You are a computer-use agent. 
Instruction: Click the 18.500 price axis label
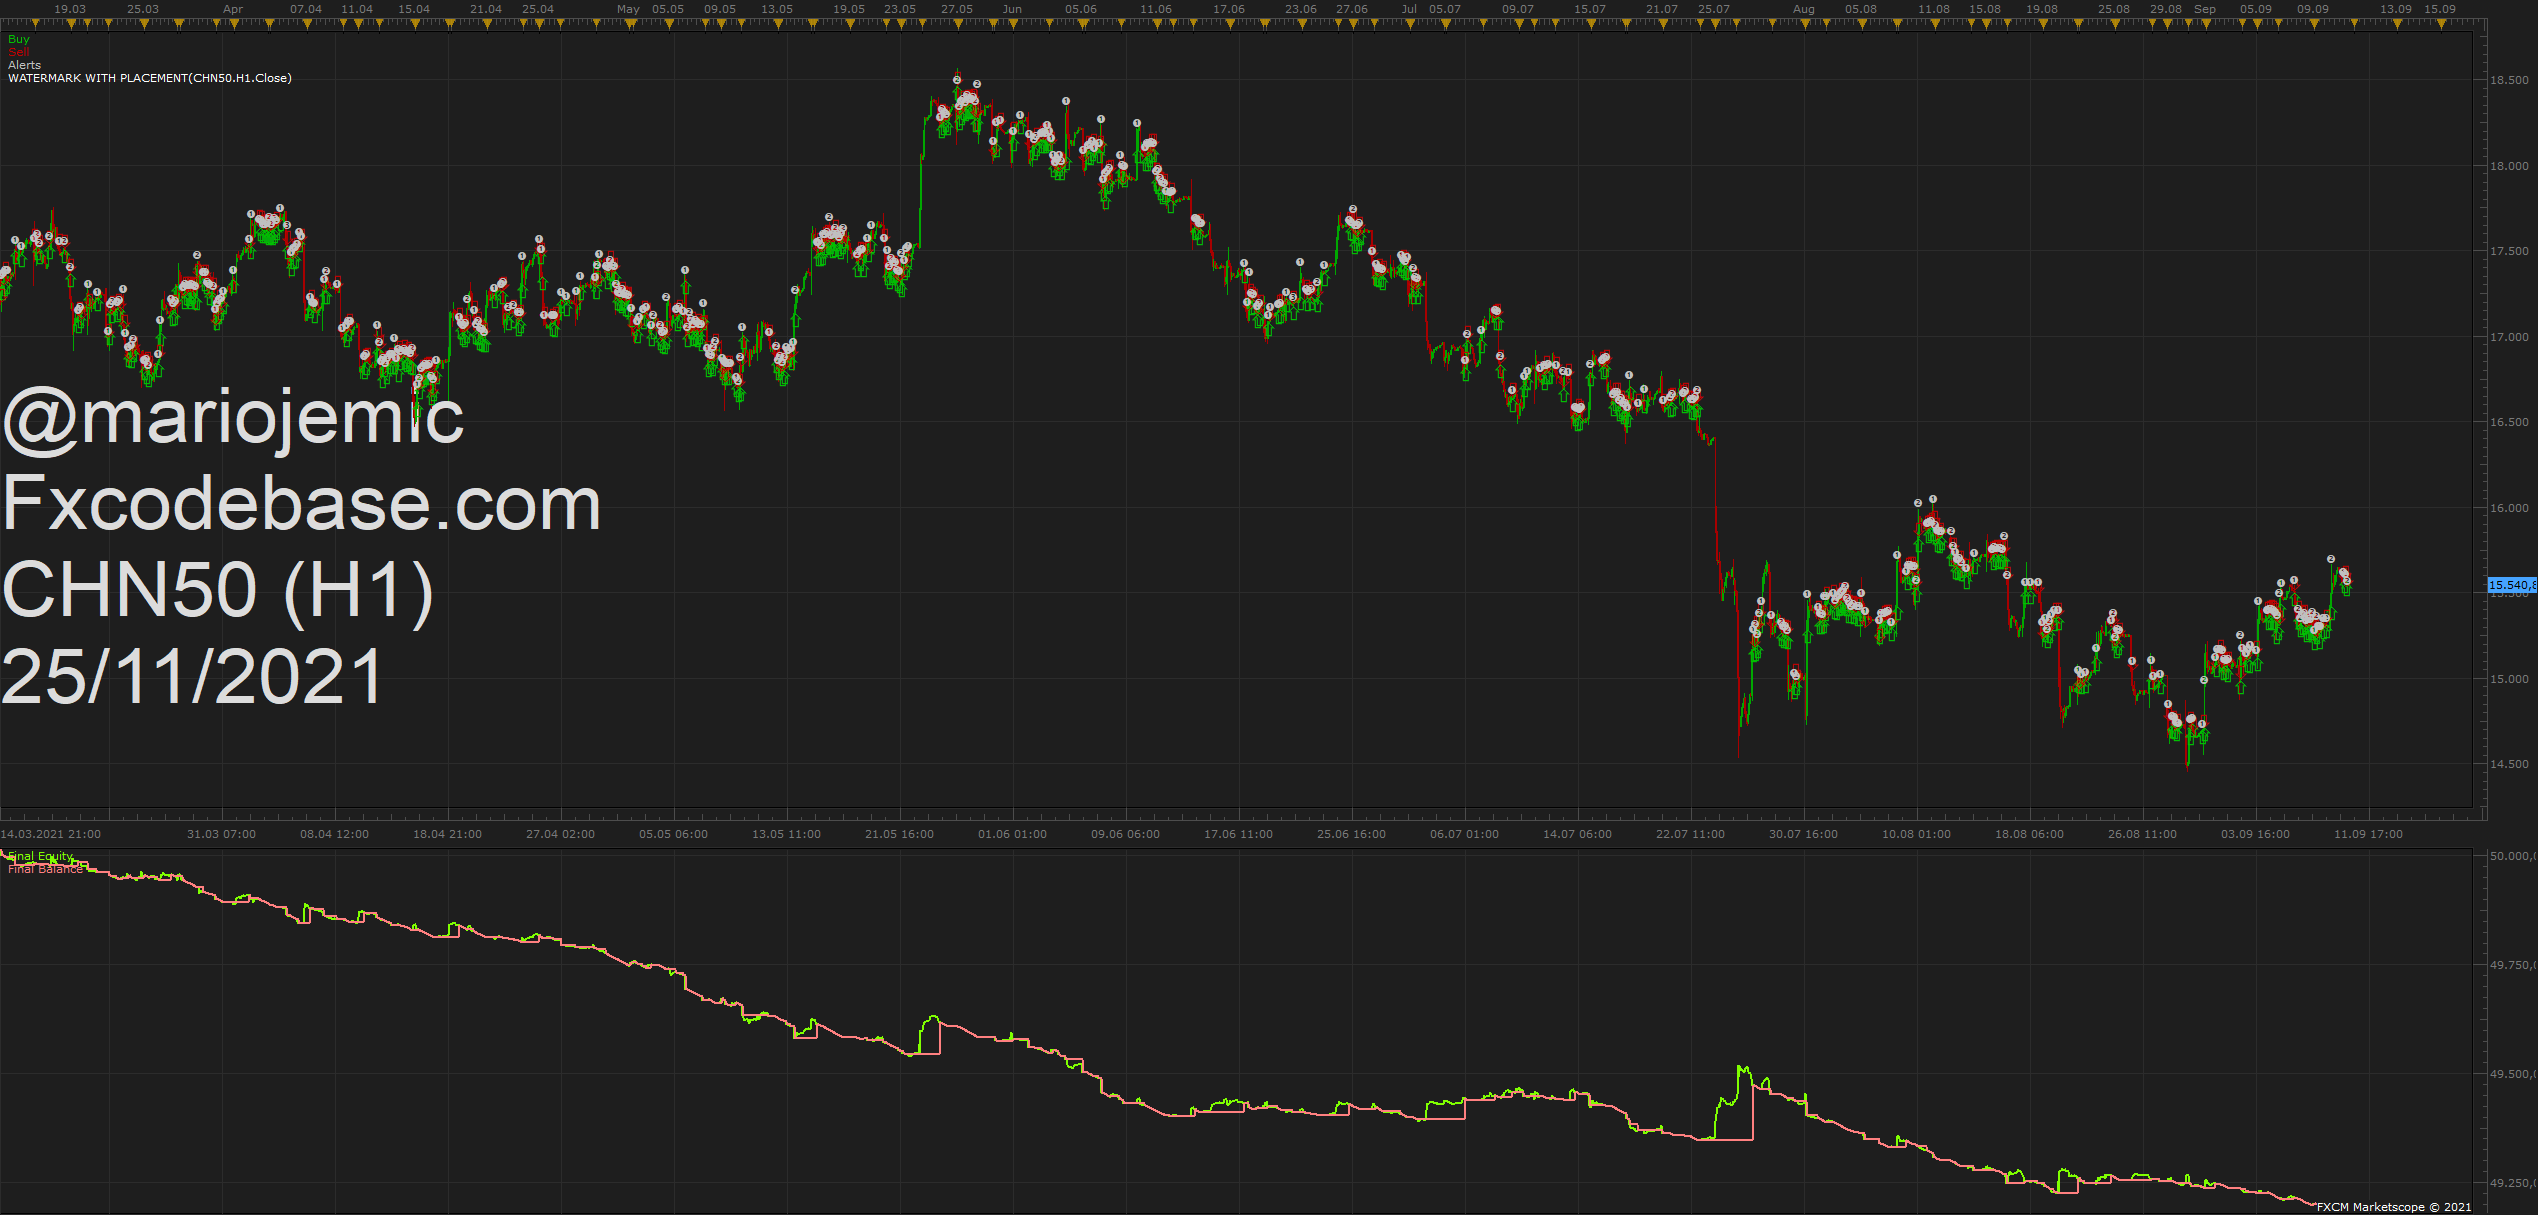(2509, 80)
